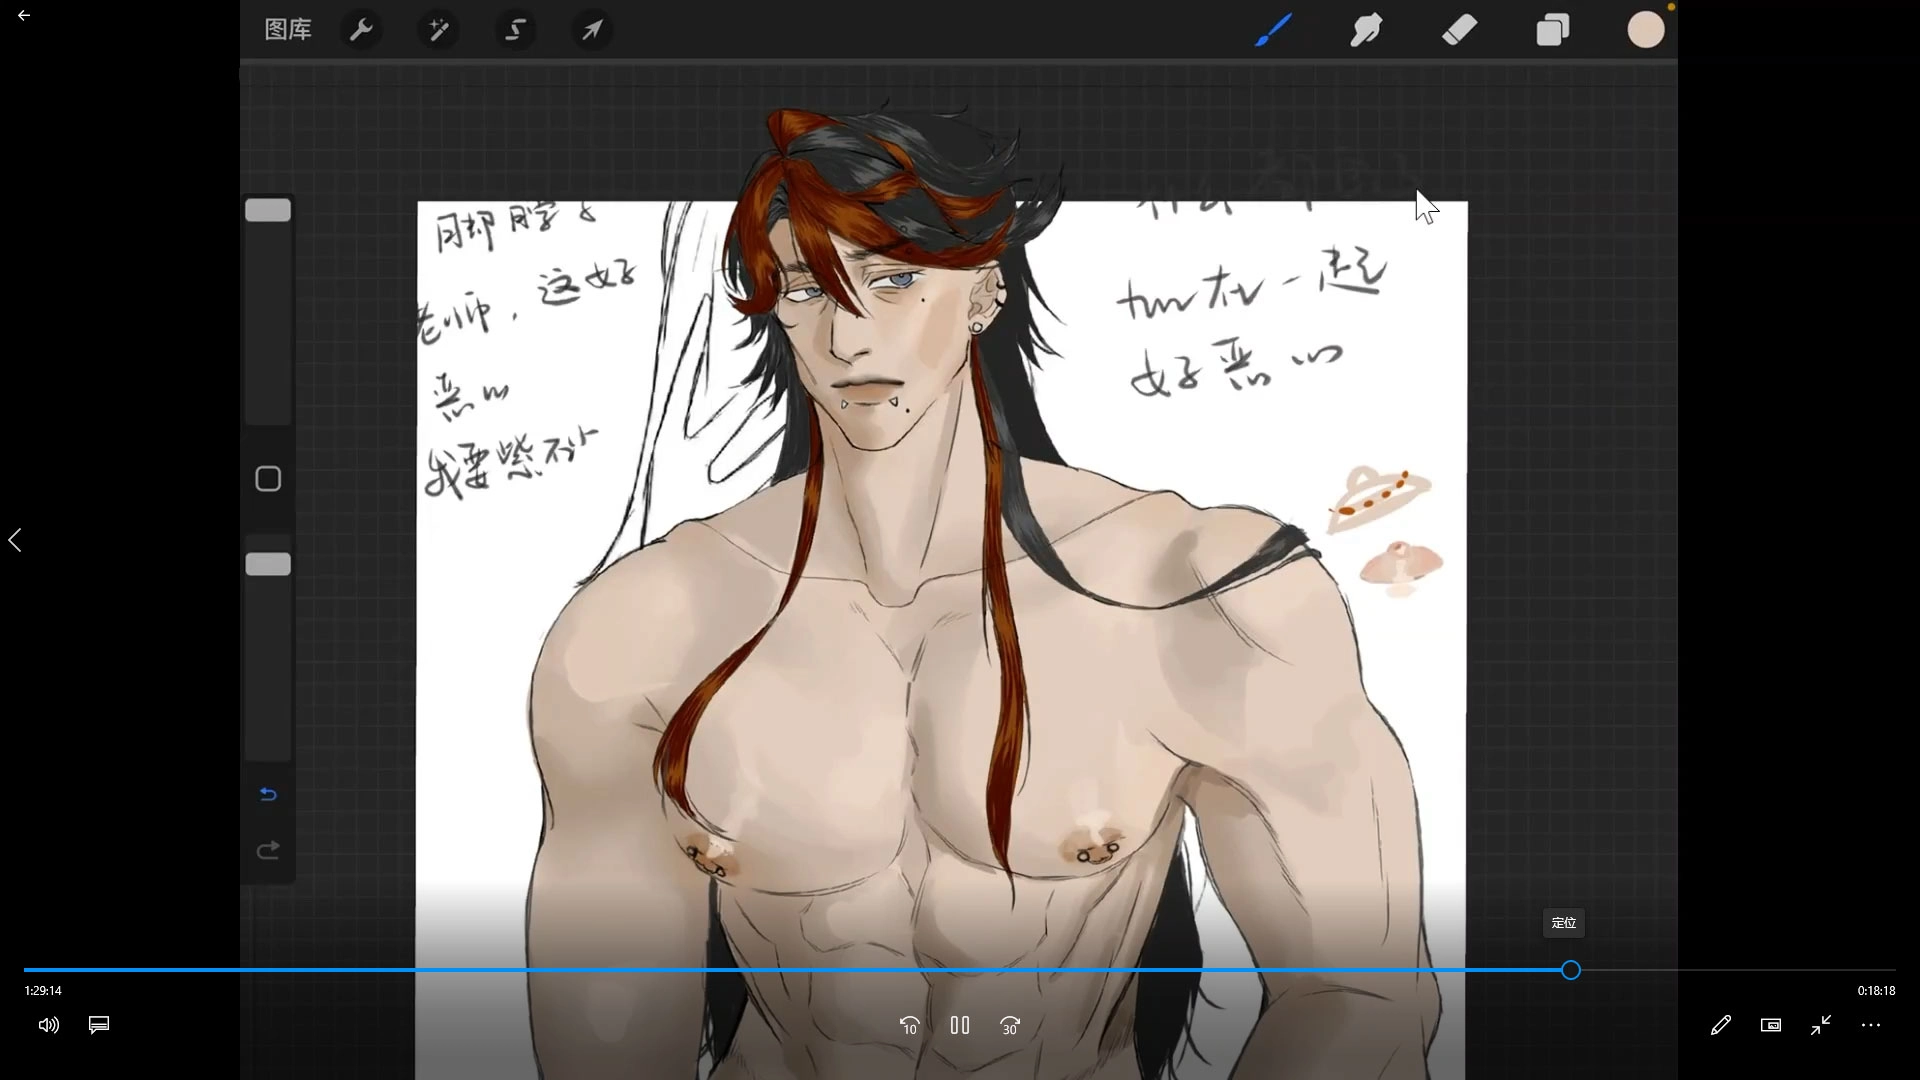Toggle the square modify button in sidebar
Image resolution: width=1920 pixels, height=1080 pixels.
pos(268,479)
